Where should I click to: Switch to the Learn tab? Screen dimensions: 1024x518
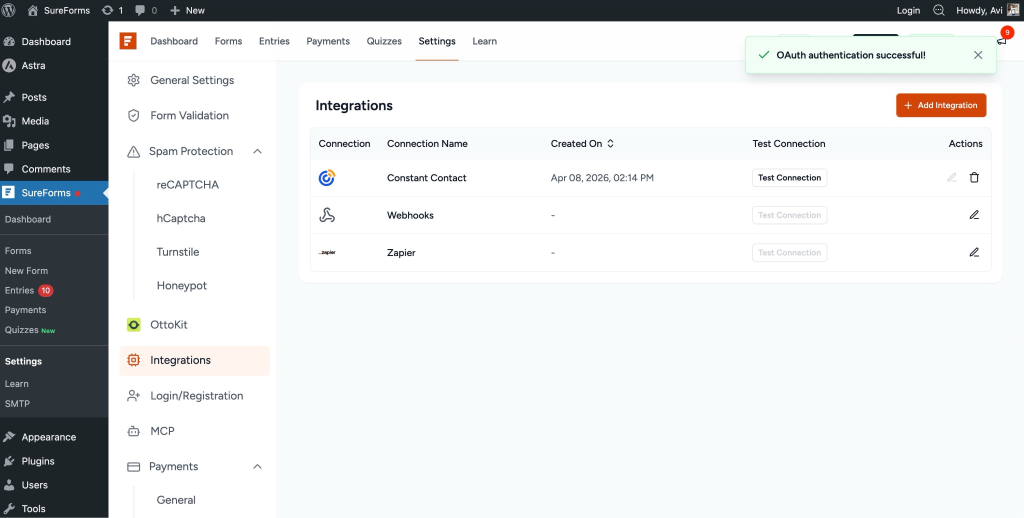pyautogui.click(x=485, y=41)
